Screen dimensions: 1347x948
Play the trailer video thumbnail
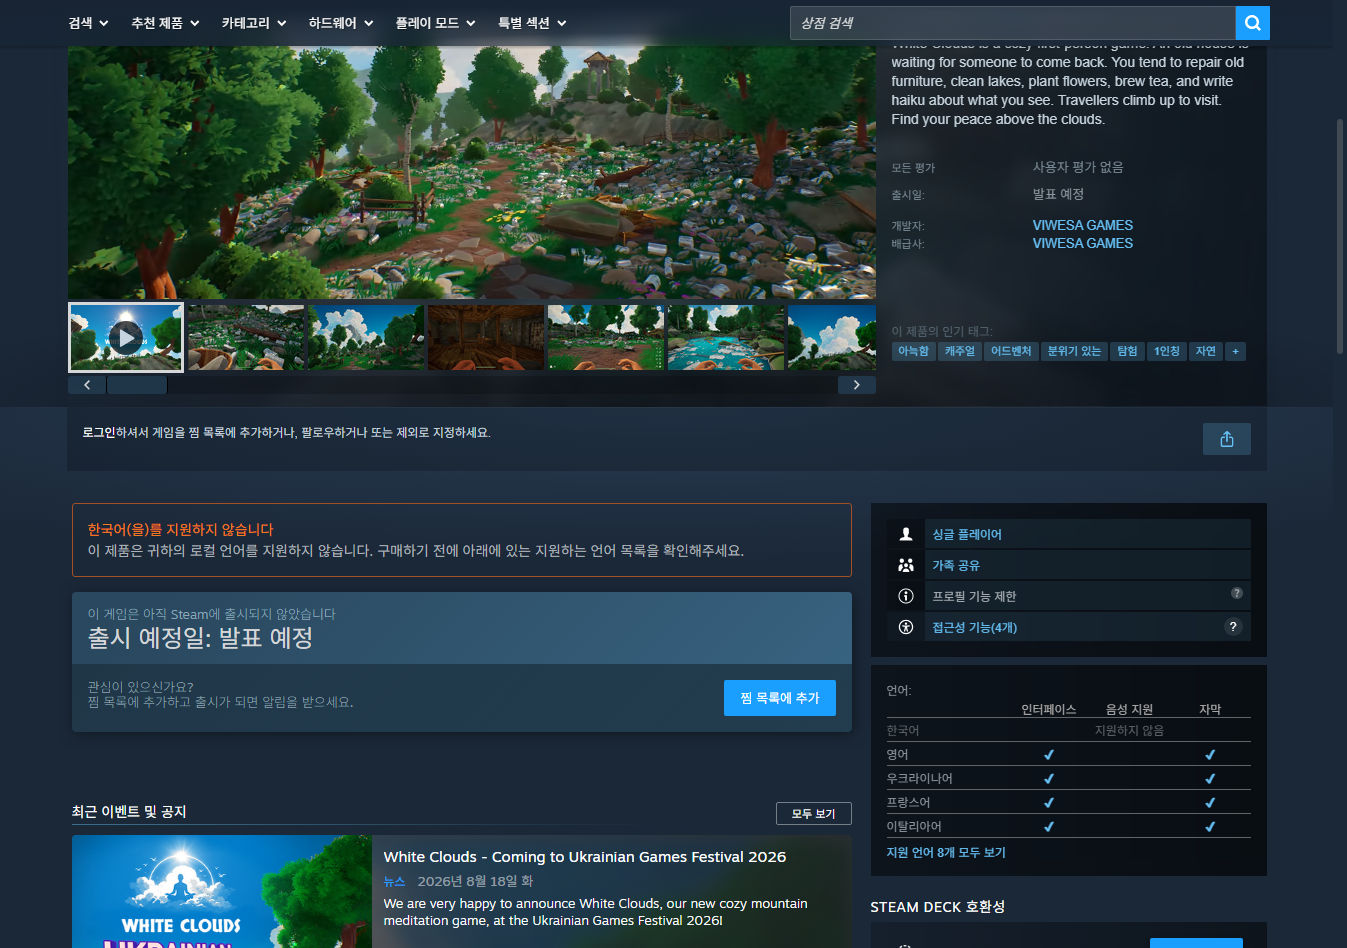click(x=126, y=337)
